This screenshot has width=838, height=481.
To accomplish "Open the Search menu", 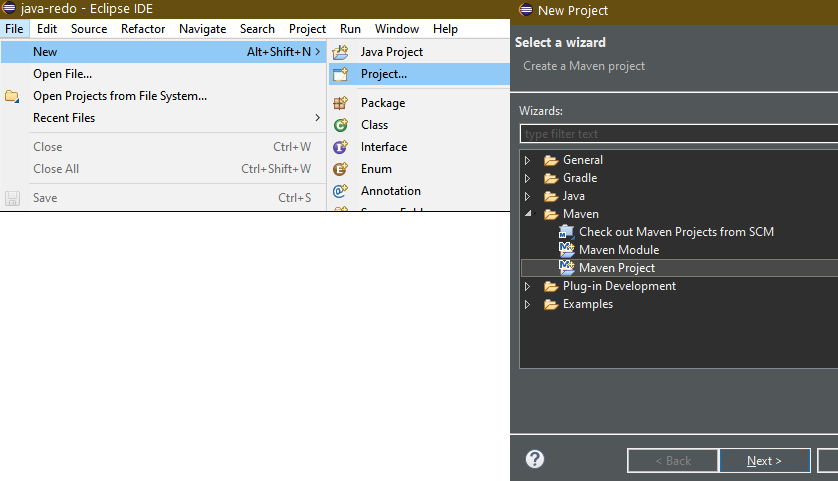I will (257, 29).
